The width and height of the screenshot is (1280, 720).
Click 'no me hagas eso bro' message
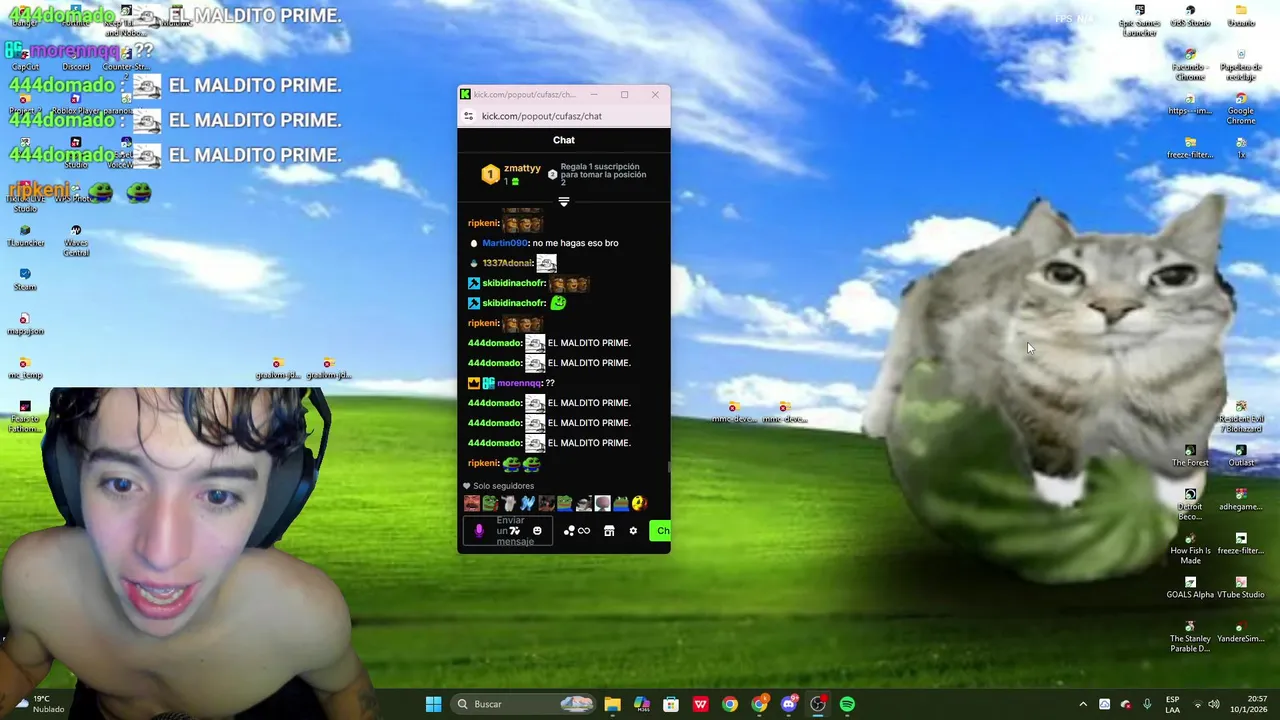(575, 243)
